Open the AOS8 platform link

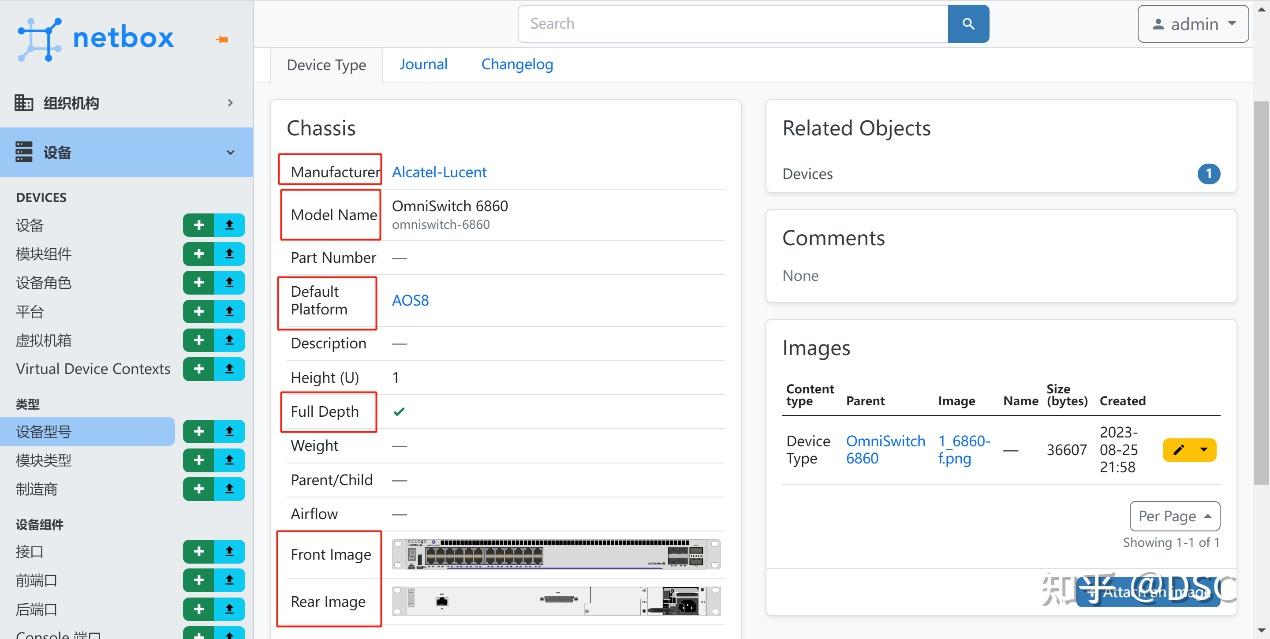coord(410,300)
